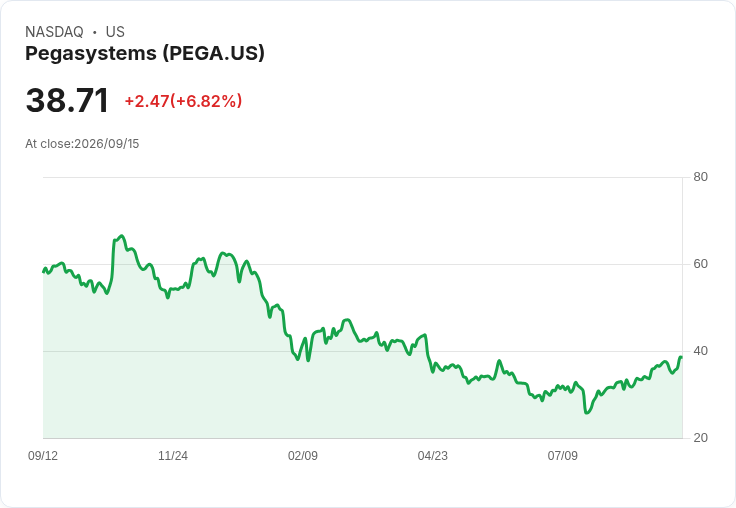Click the +2.47(+6.82%) price change
Image resolution: width=736 pixels, height=508 pixels.
point(183,101)
